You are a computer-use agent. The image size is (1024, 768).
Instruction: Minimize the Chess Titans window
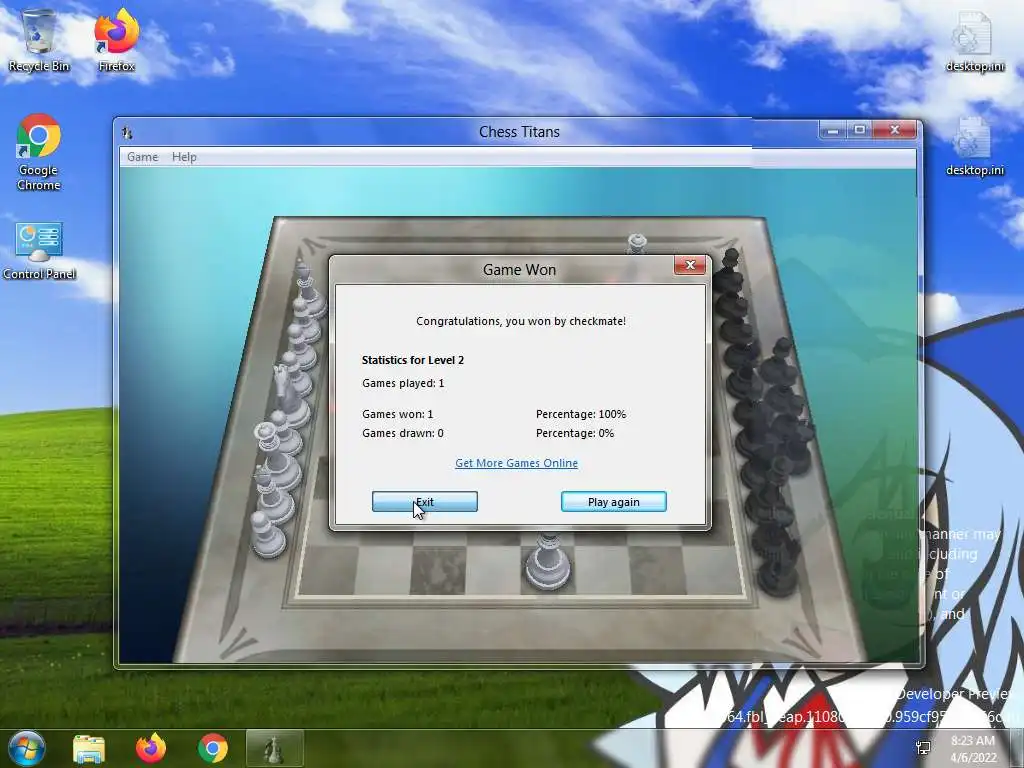pos(832,130)
